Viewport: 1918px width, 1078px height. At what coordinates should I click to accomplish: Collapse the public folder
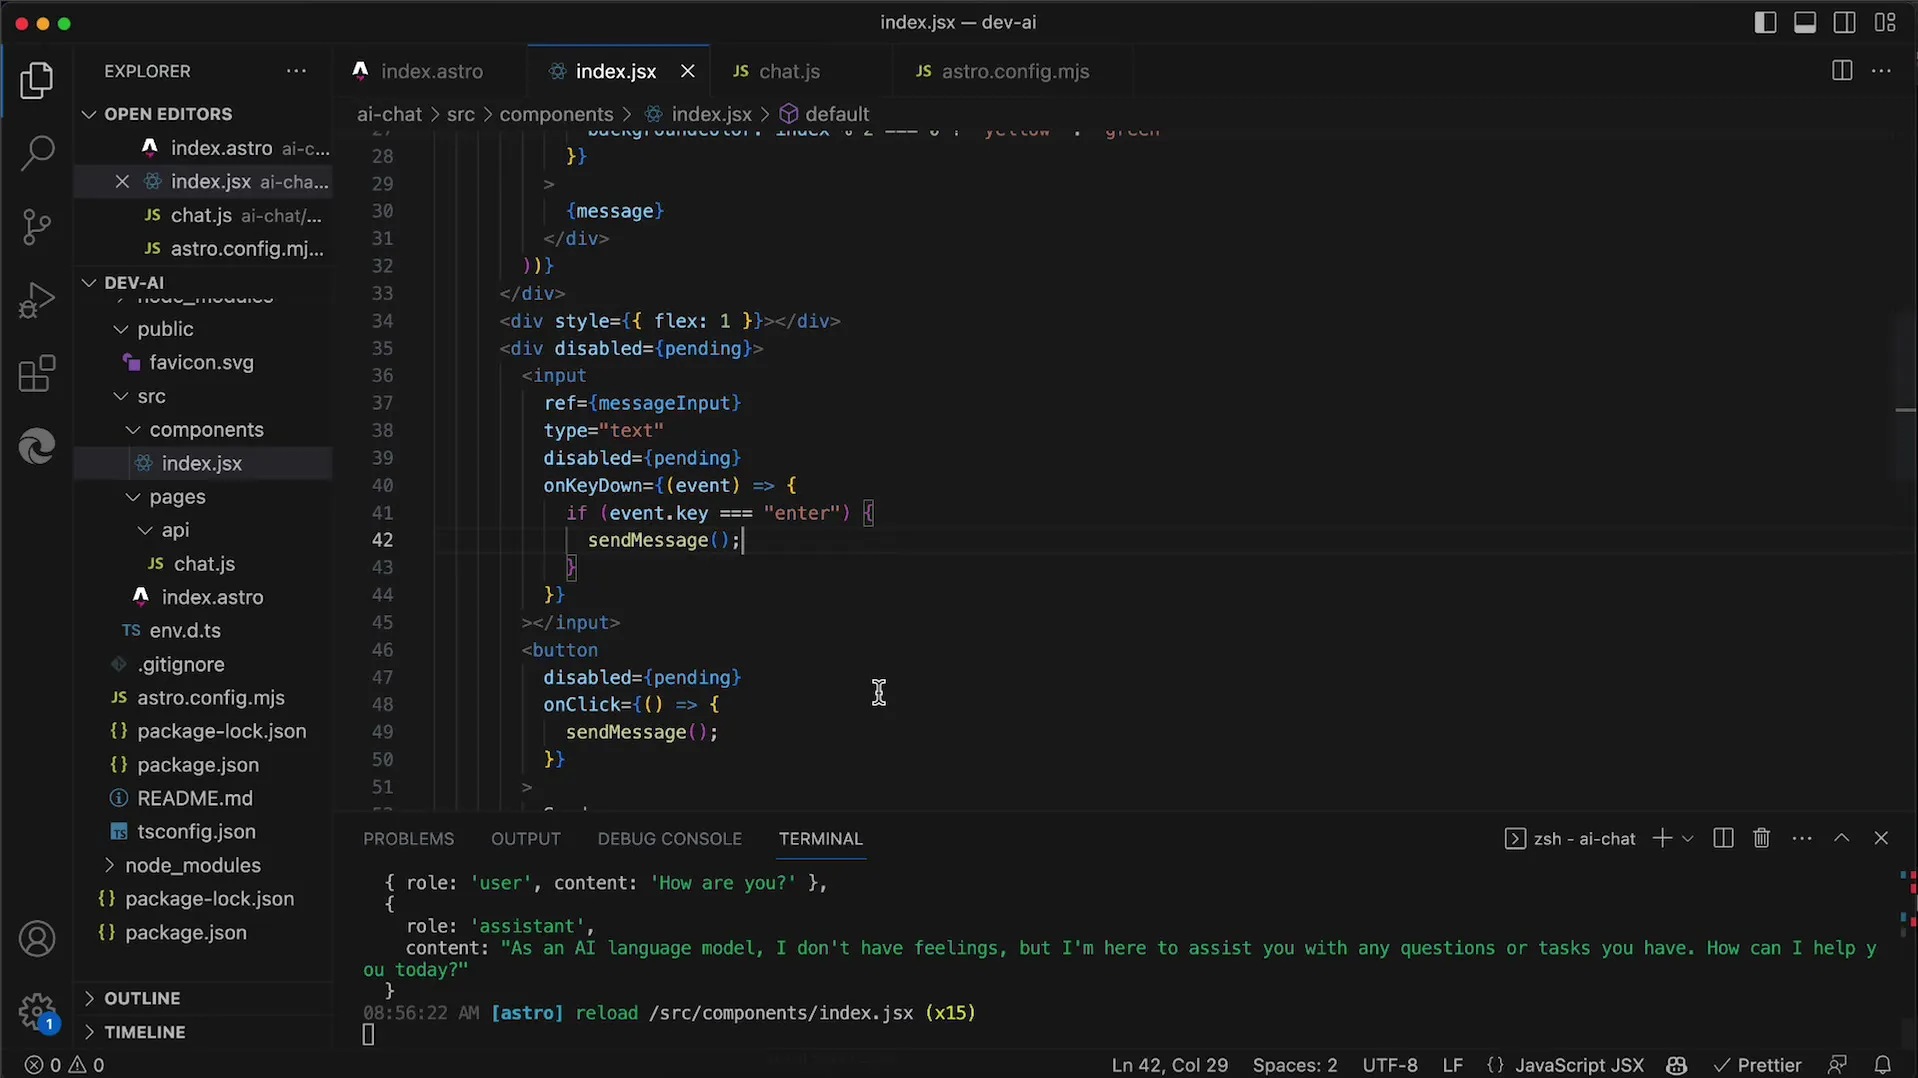[204, 329]
